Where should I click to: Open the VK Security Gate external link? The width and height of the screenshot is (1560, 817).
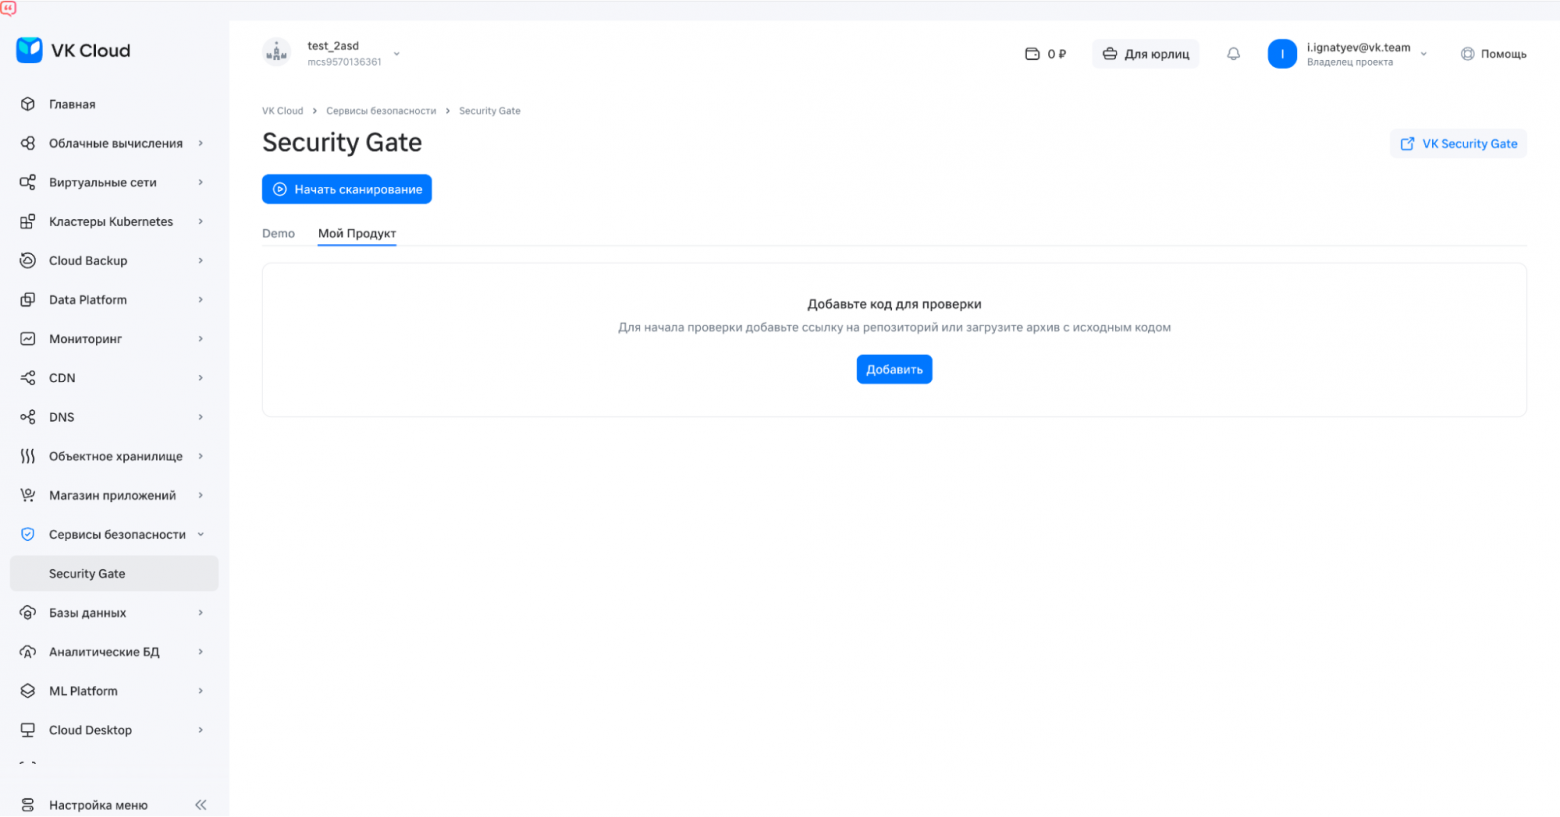click(1458, 144)
